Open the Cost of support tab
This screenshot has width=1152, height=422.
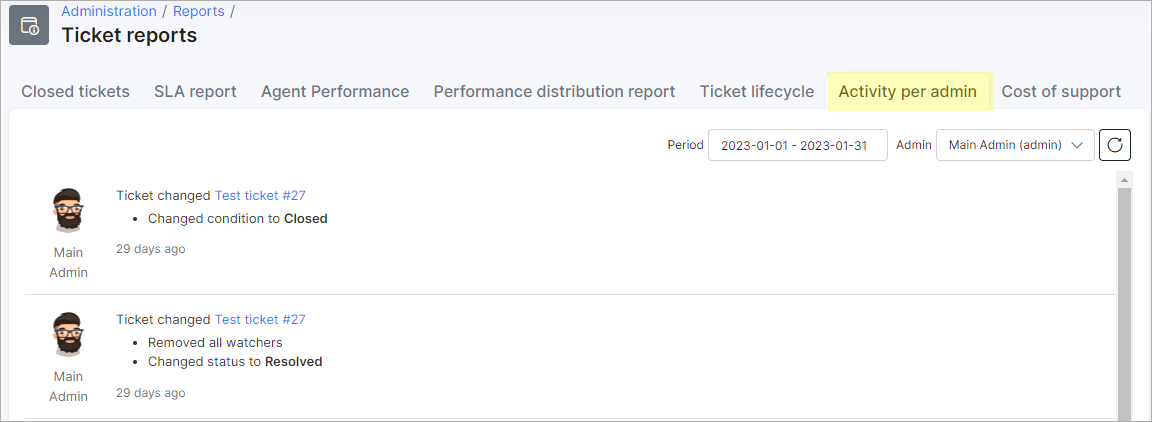pos(1062,92)
